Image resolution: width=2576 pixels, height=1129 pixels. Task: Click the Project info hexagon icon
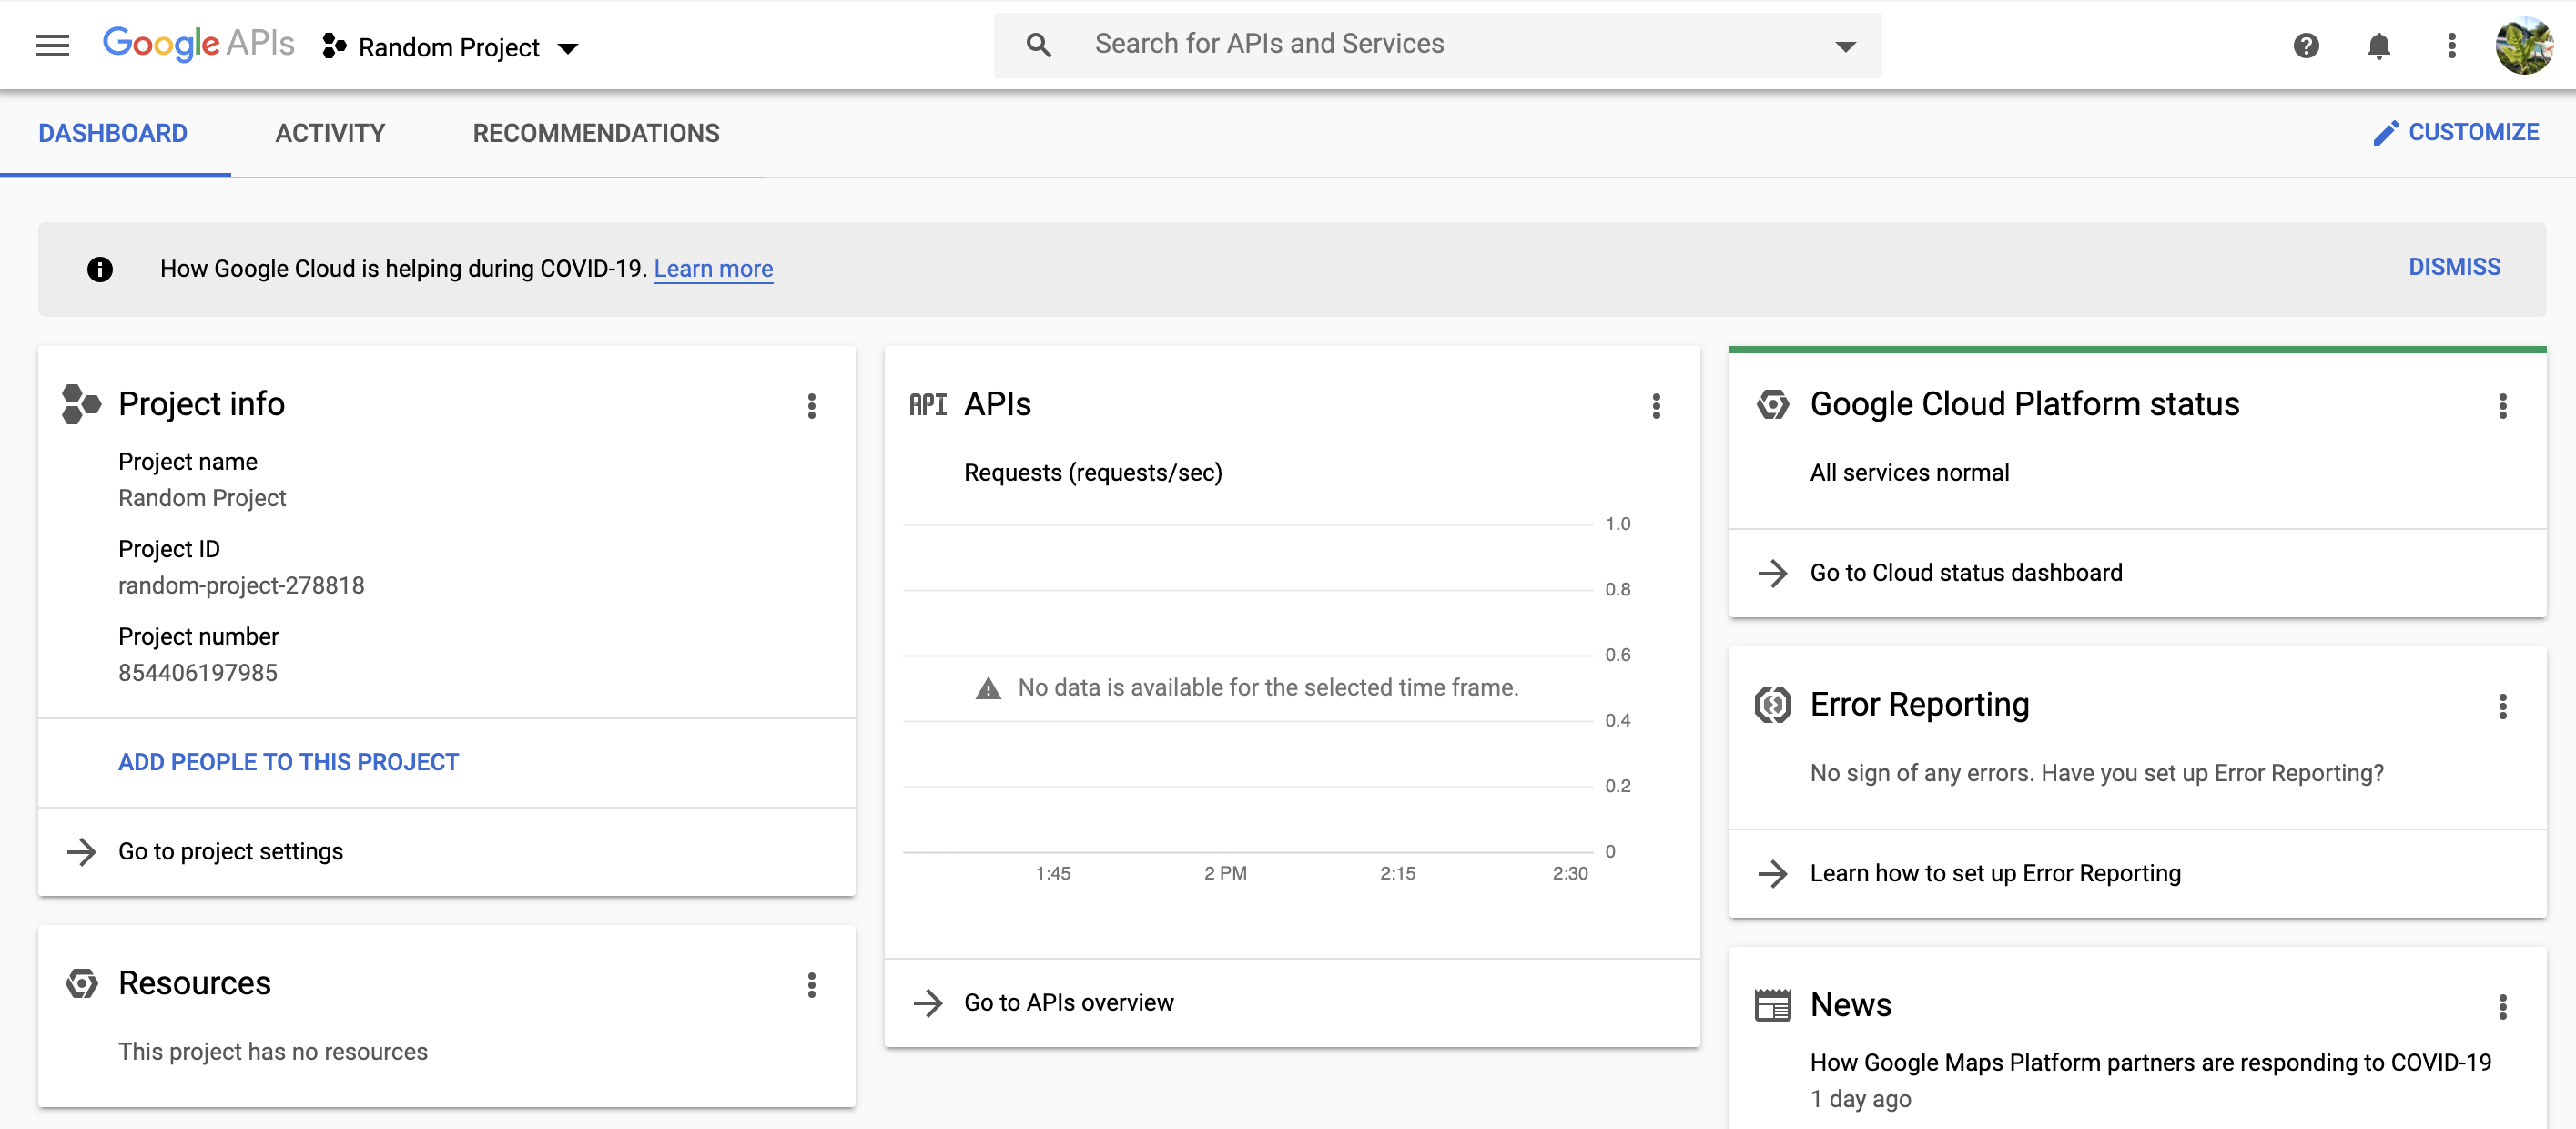tap(81, 404)
